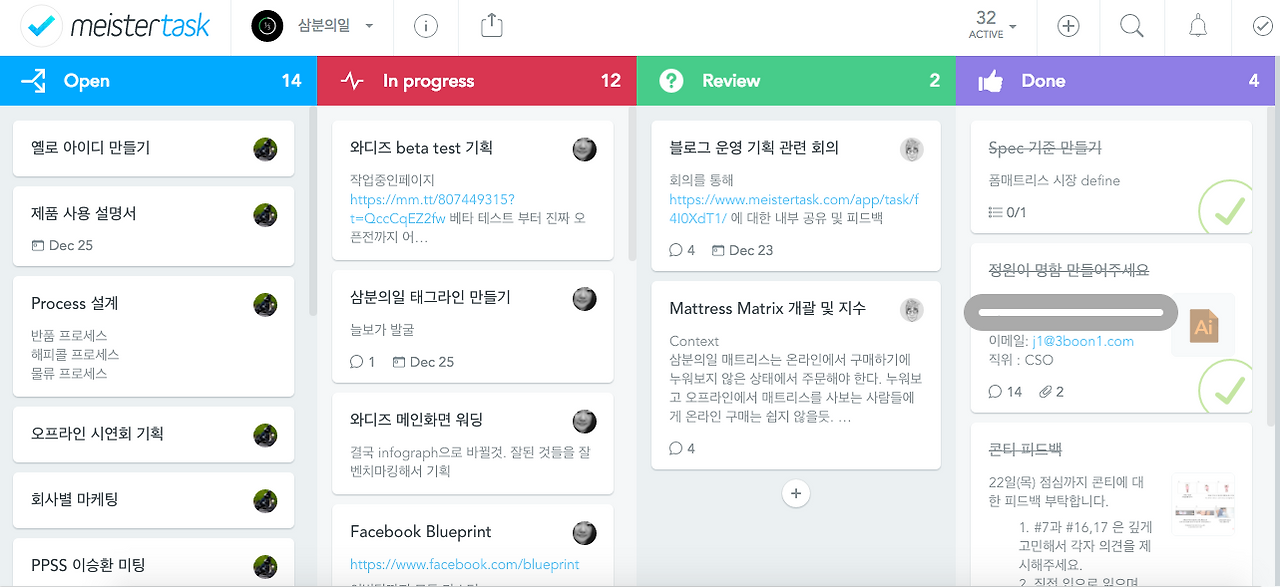Click the 4 comments on 블로그 운영 card
The width and height of the screenshot is (1280, 587).
[682, 250]
